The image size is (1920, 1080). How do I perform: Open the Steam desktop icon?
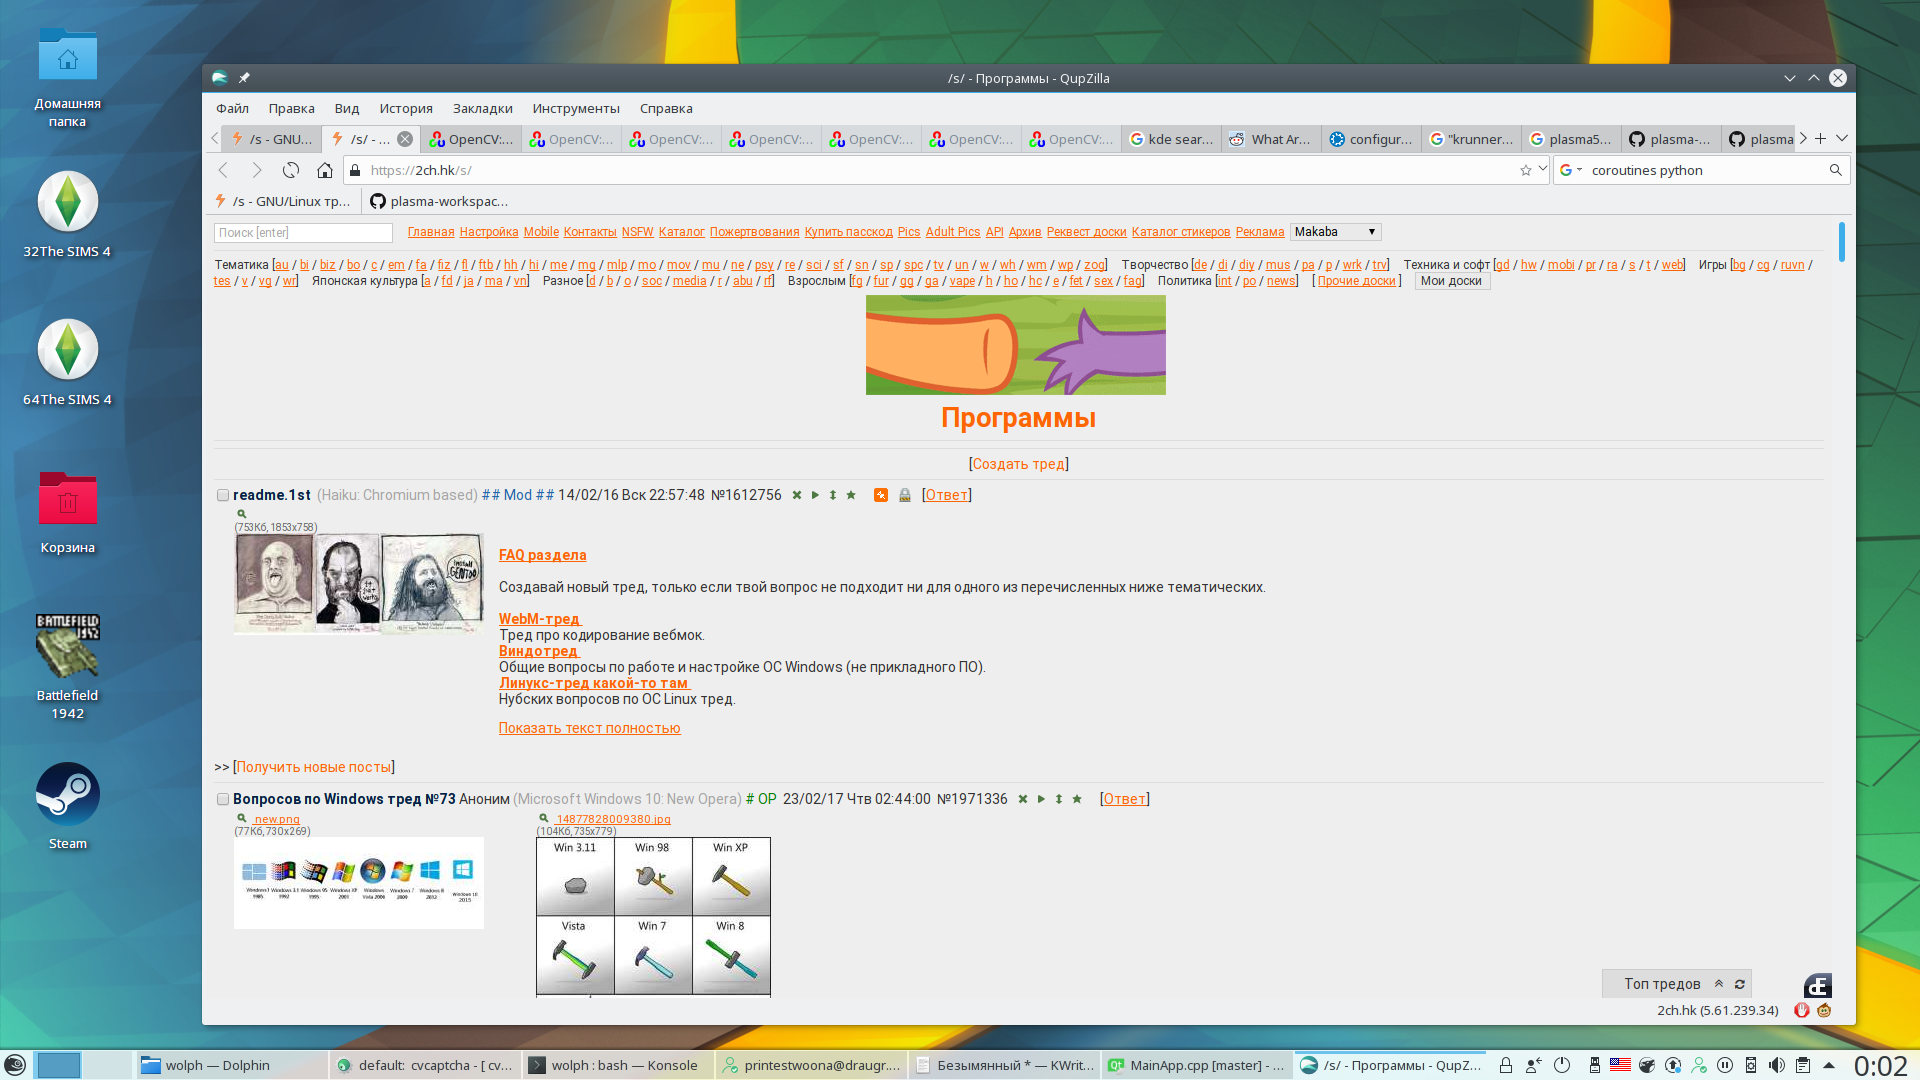(68, 806)
